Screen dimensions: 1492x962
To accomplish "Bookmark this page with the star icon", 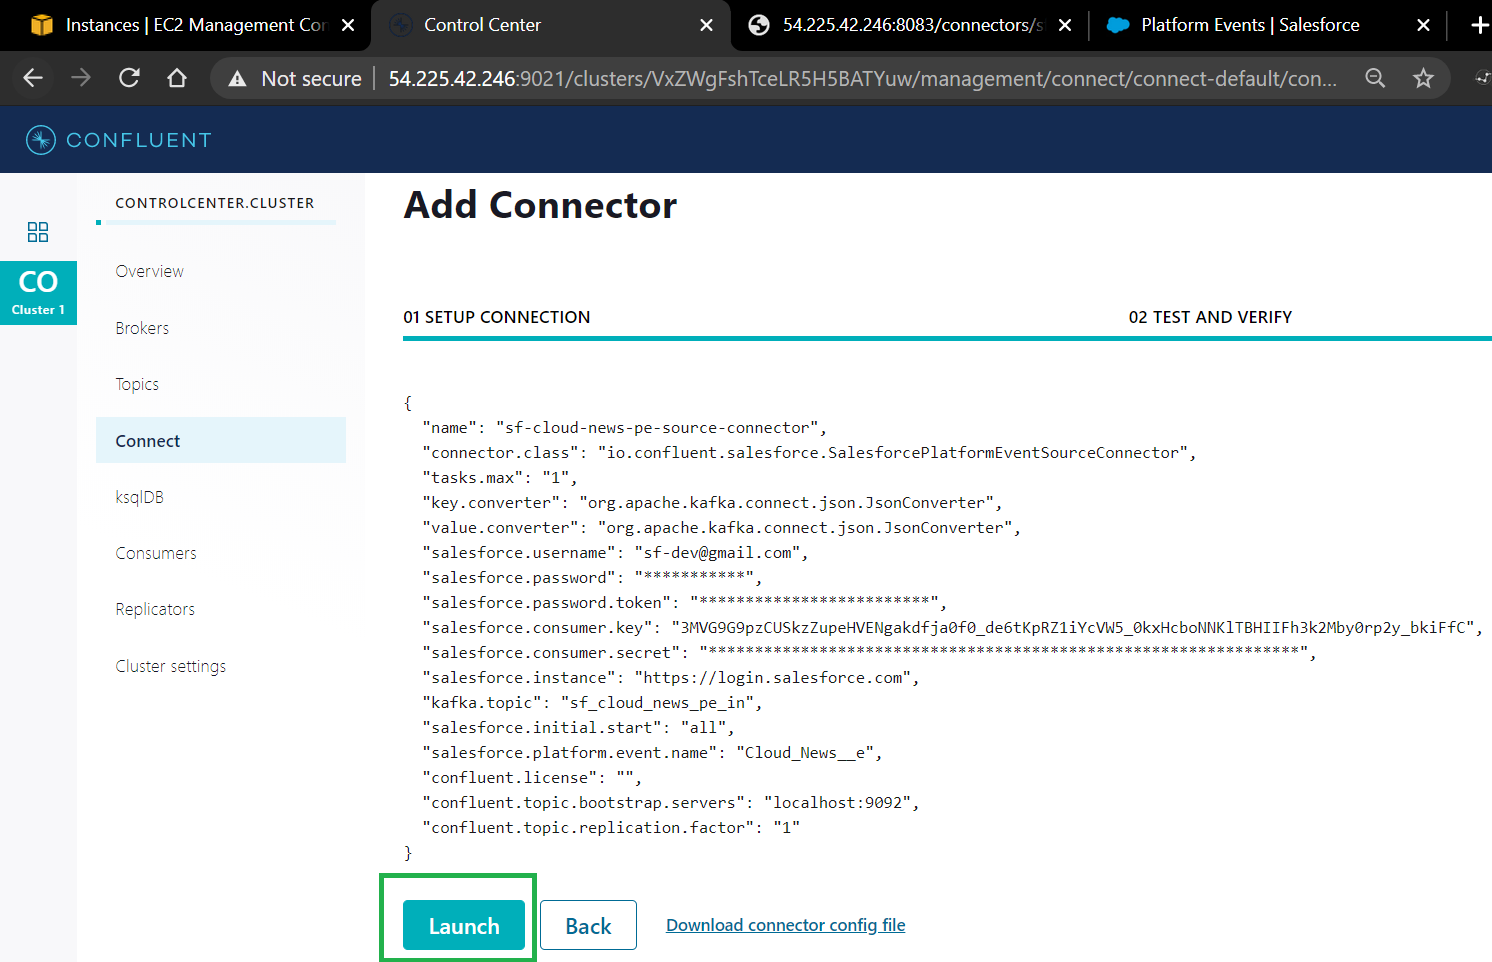I will 1423,78.
